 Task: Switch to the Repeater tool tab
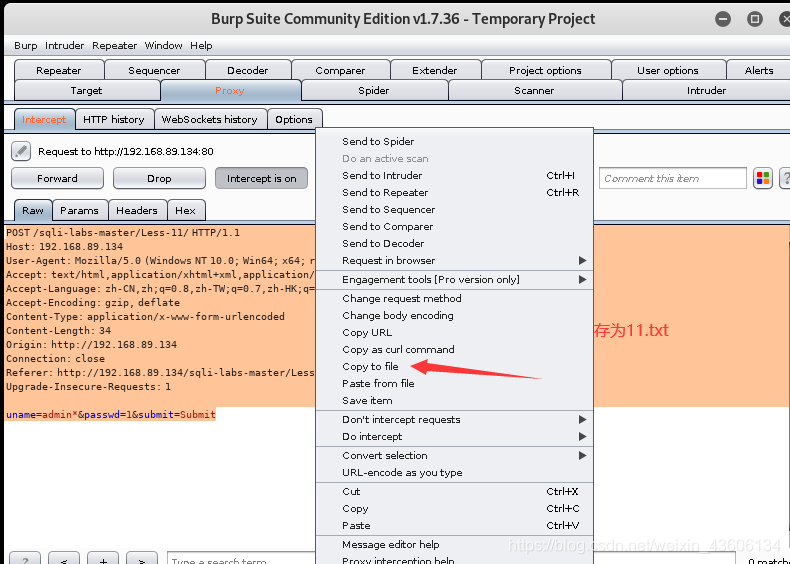click(59, 71)
